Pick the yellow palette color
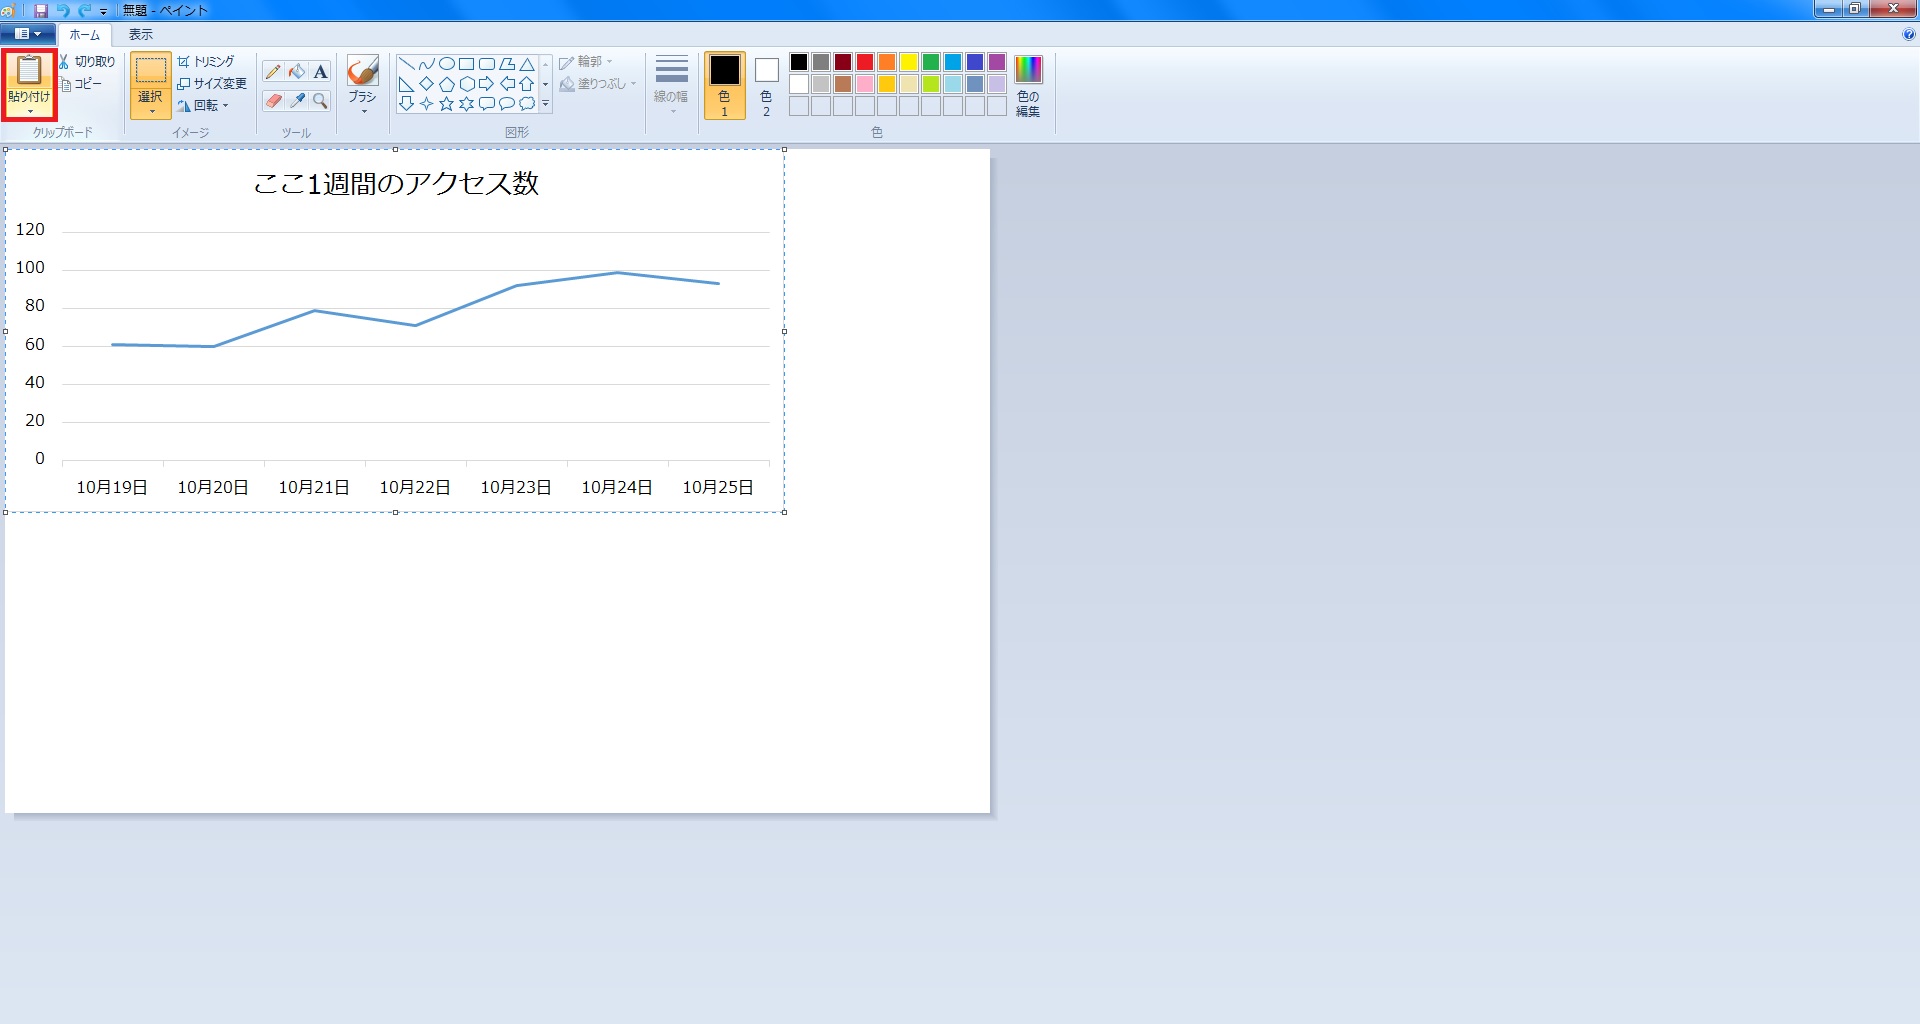The image size is (1920, 1024). pyautogui.click(x=909, y=62)
